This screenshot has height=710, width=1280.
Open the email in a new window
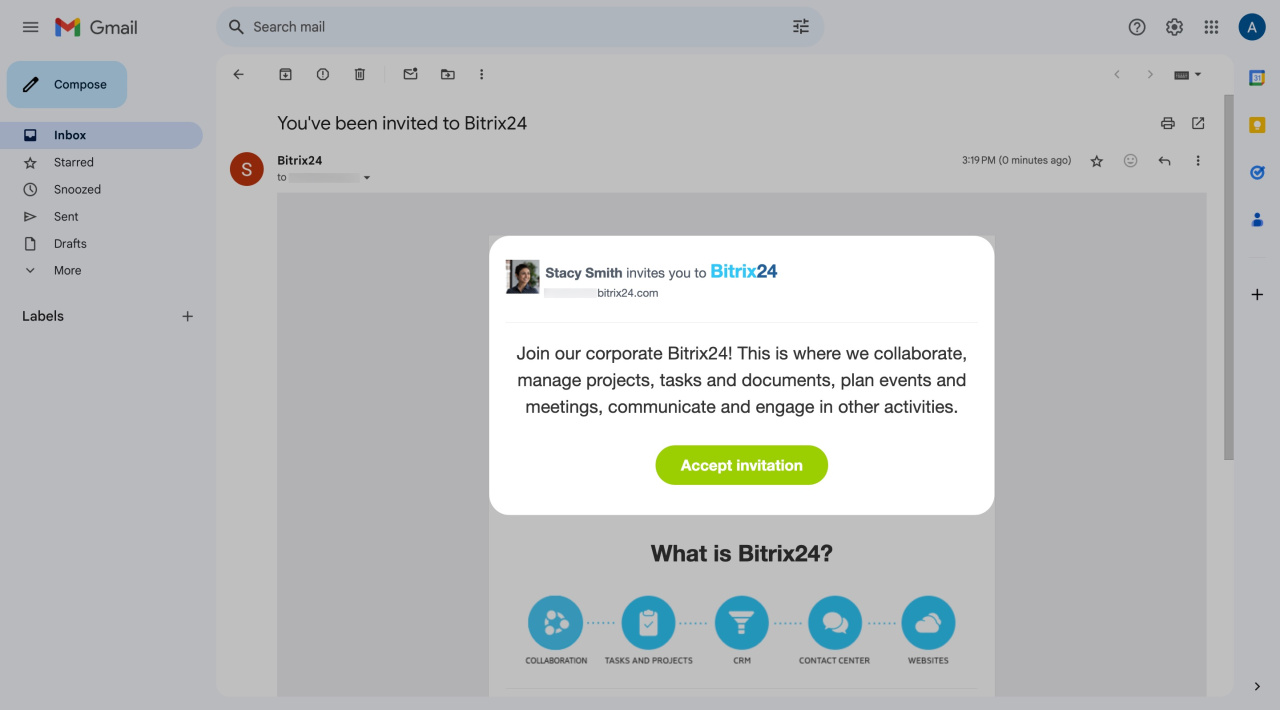coord(1198,123)
